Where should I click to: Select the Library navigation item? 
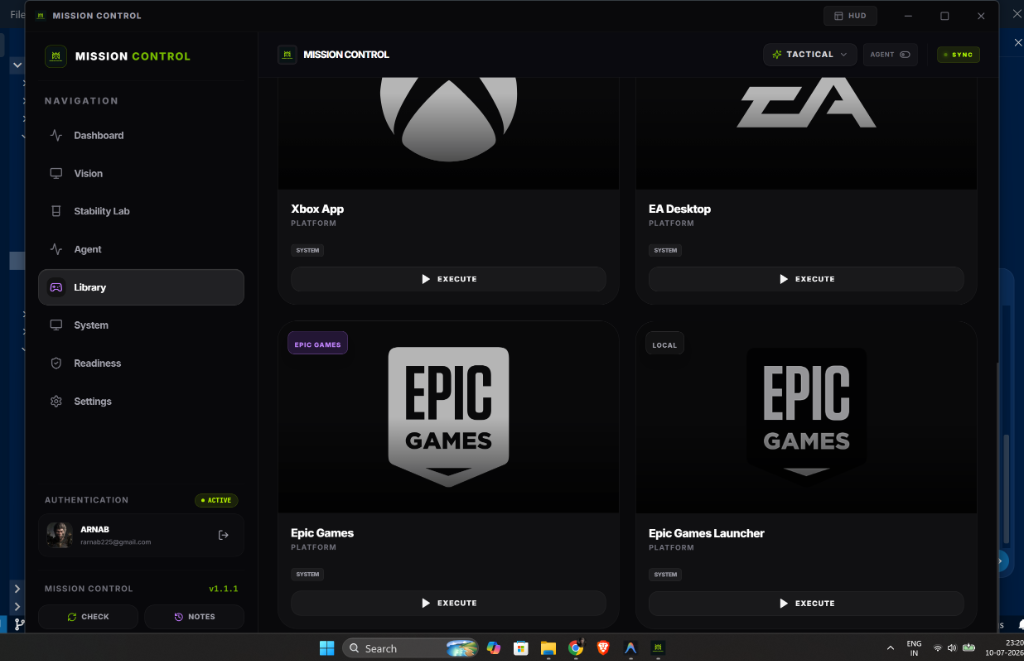click(x=140, y=287)
